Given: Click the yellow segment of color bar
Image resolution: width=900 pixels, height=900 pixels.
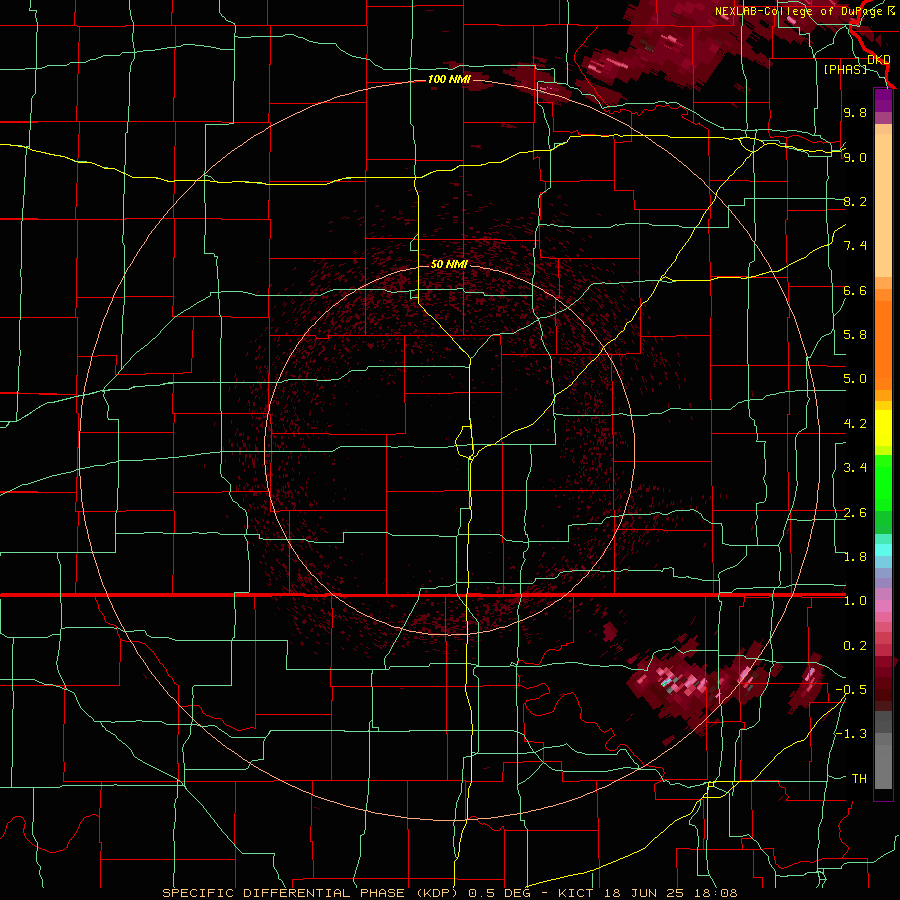Looking at the screenshot, I should coord(883,428).
